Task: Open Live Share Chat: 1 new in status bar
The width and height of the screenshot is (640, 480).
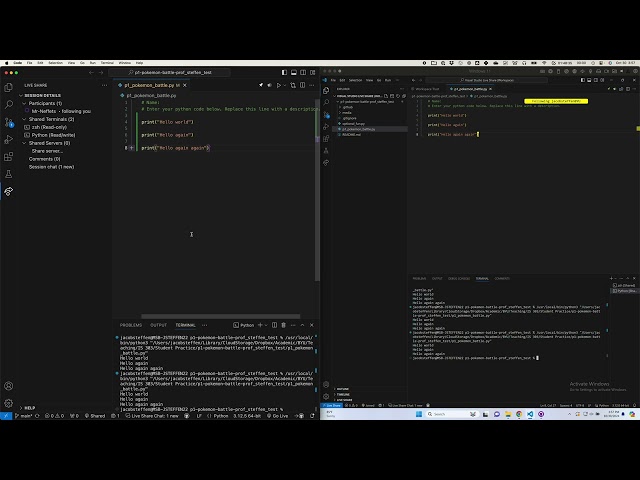Action: click(x=152, y=416)
